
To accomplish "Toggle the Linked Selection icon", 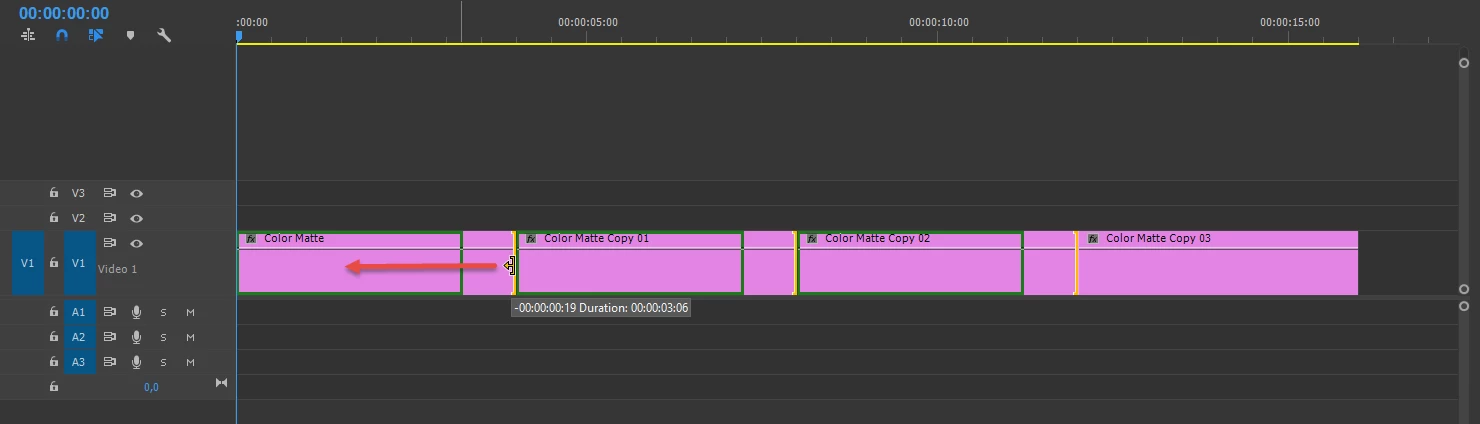I will coord(96,35).
